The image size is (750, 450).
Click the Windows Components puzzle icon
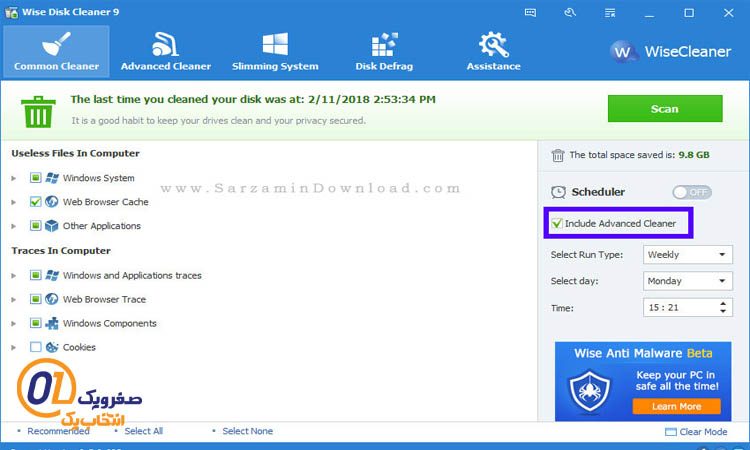click(x=52, y=323)
